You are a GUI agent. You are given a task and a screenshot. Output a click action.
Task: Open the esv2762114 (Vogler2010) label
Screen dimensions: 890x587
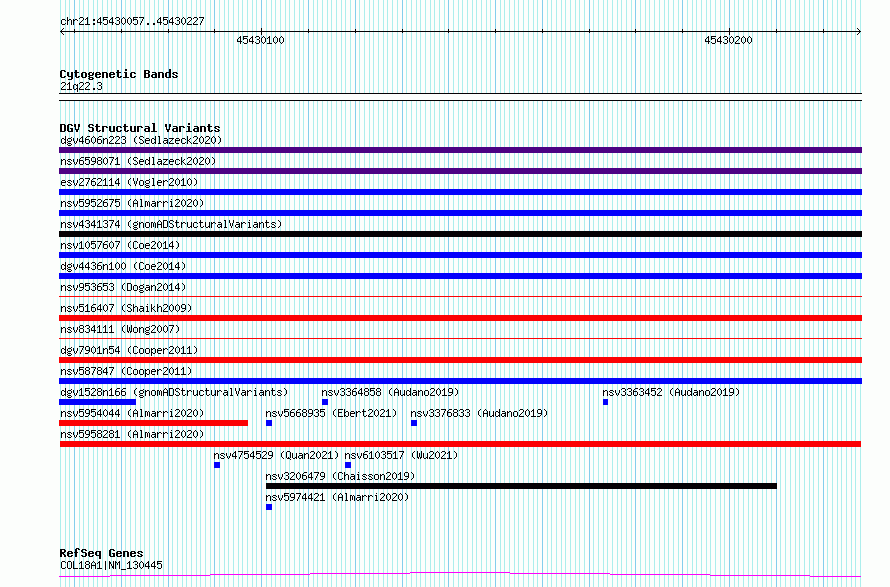[x=129, y=182]
